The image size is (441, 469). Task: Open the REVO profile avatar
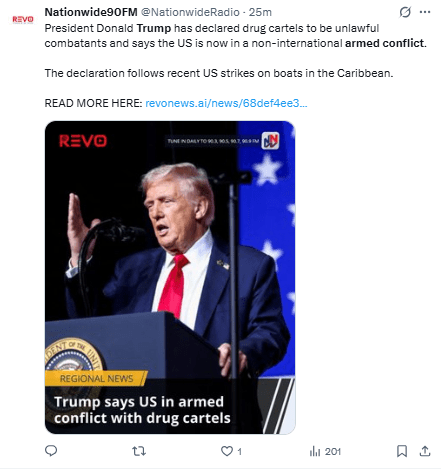point(23,19)
